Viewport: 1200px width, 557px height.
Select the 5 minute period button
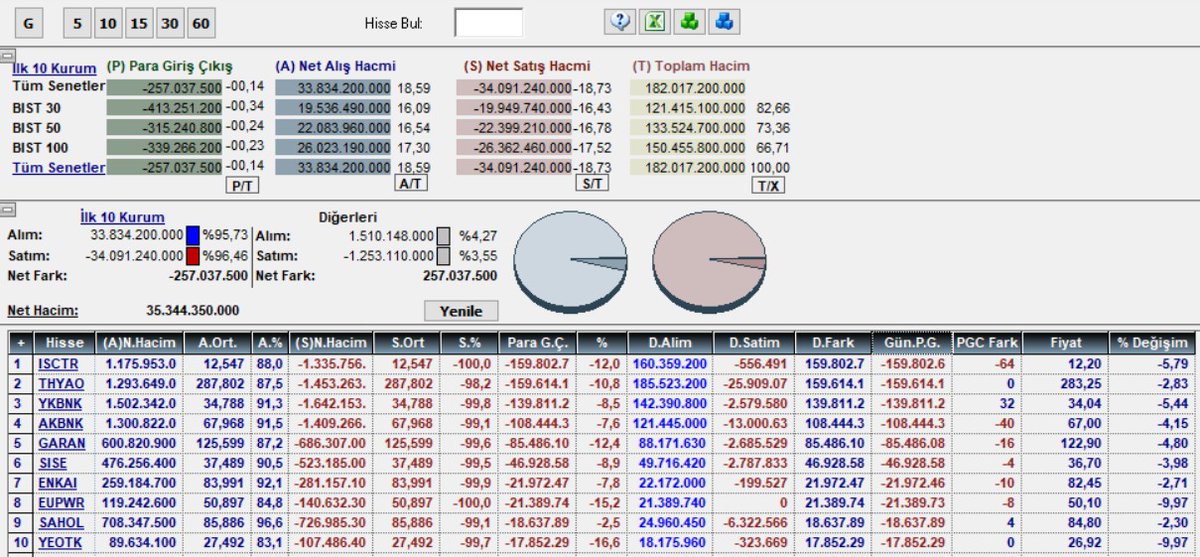pos(77,22)
